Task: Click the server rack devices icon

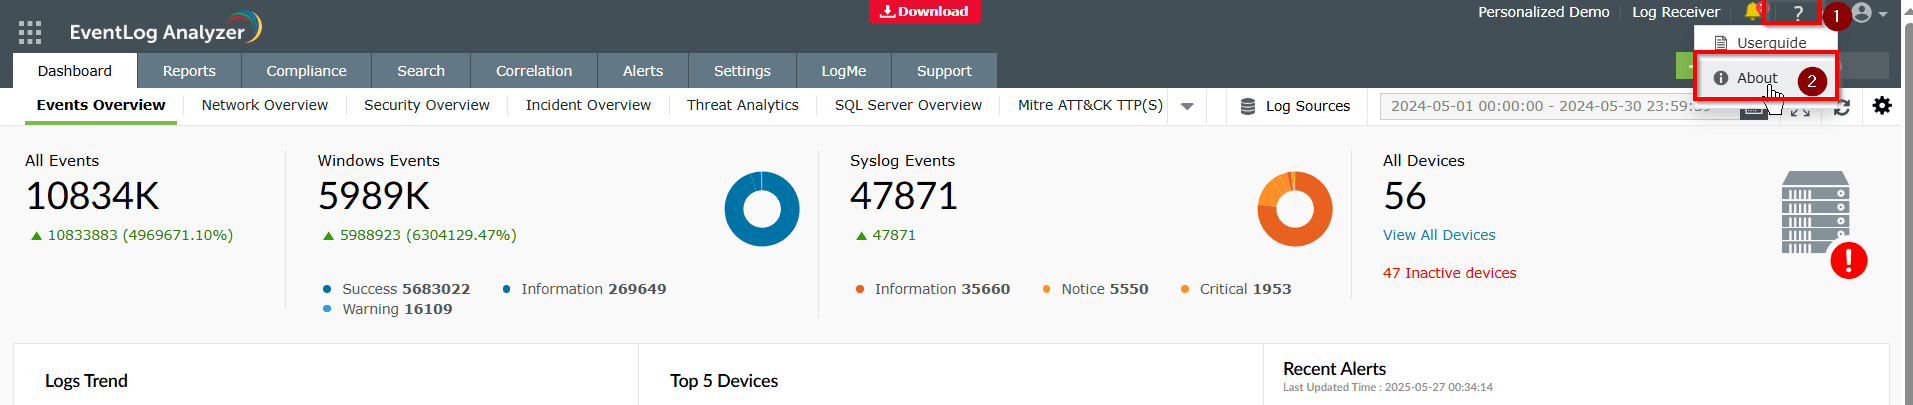Action: coord(1814,212)
